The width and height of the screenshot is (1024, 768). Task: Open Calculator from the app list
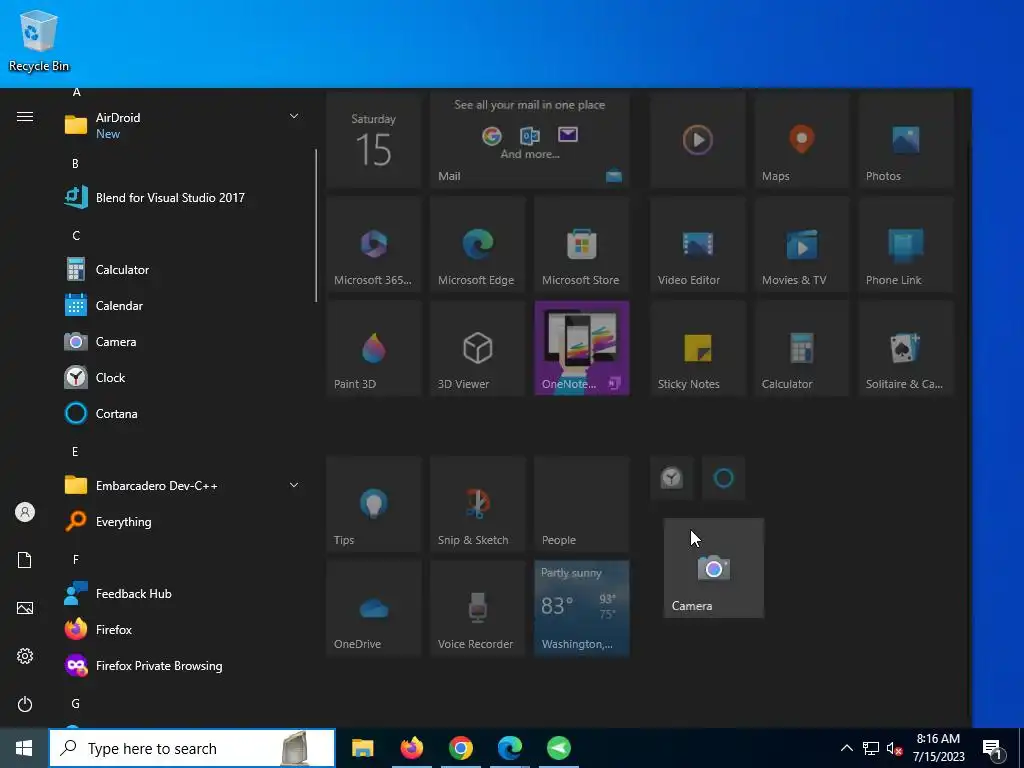point(182,270)
